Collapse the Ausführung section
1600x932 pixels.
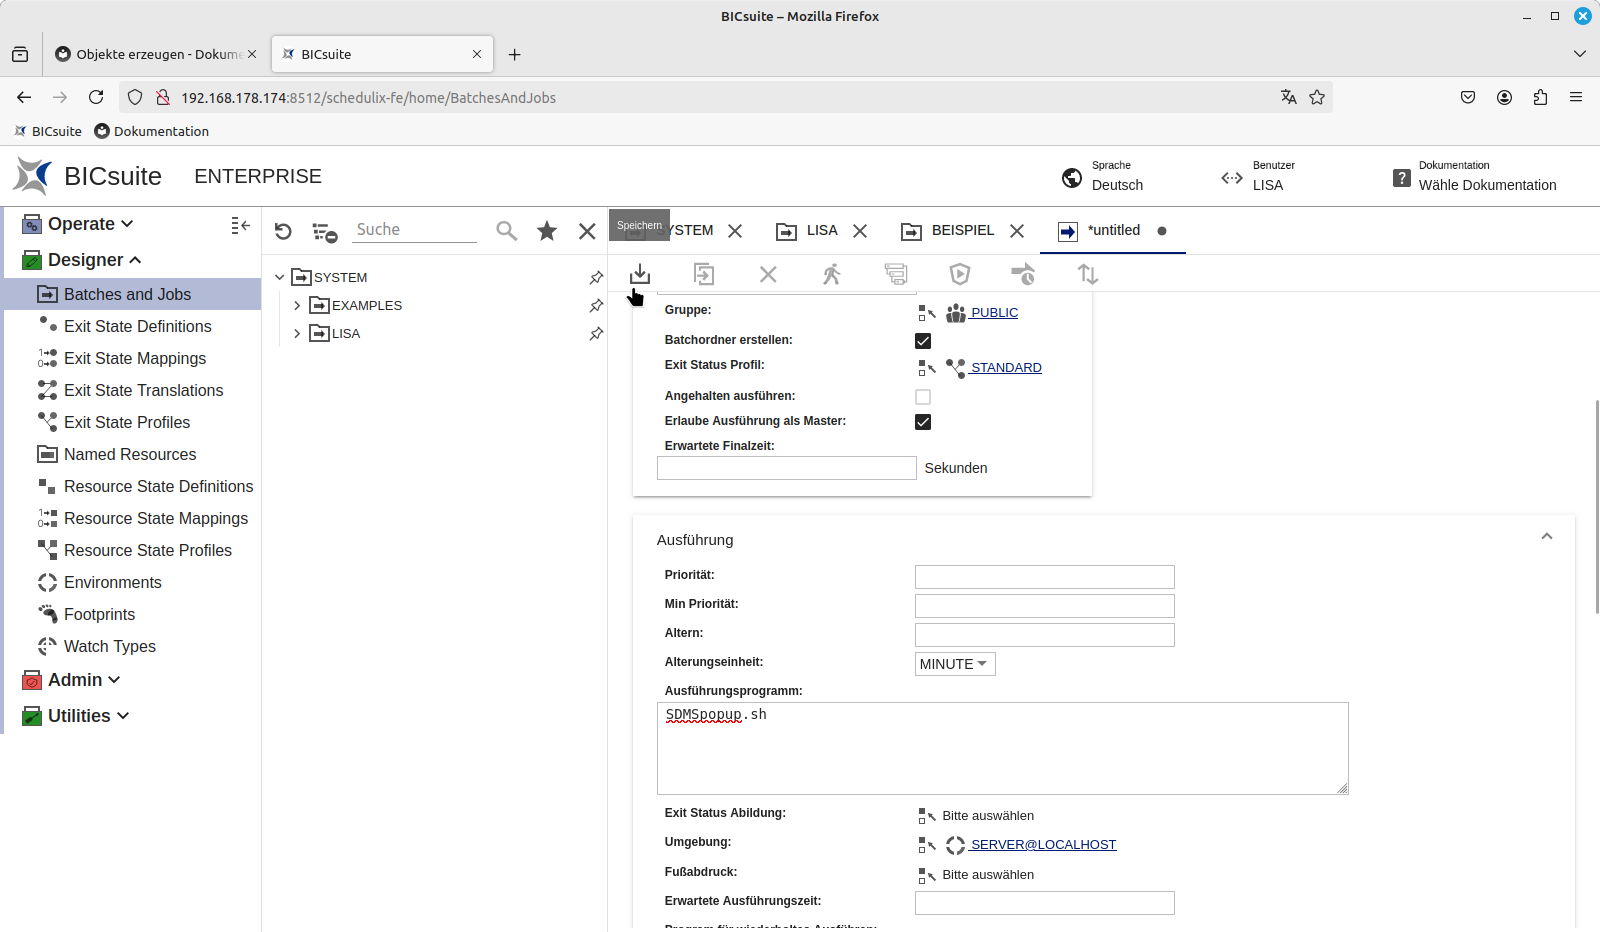coord(1546,537)
